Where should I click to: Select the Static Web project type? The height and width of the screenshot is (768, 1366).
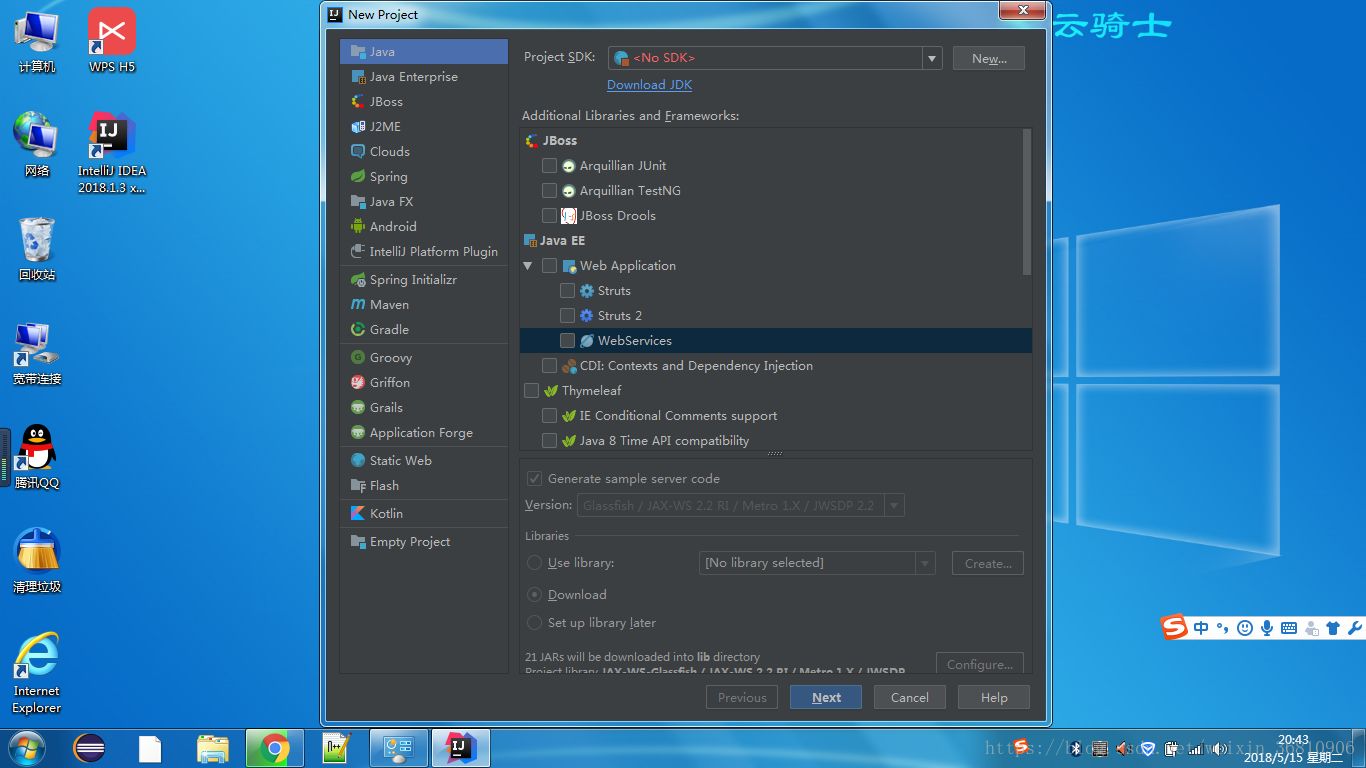(x=424, y=461)
